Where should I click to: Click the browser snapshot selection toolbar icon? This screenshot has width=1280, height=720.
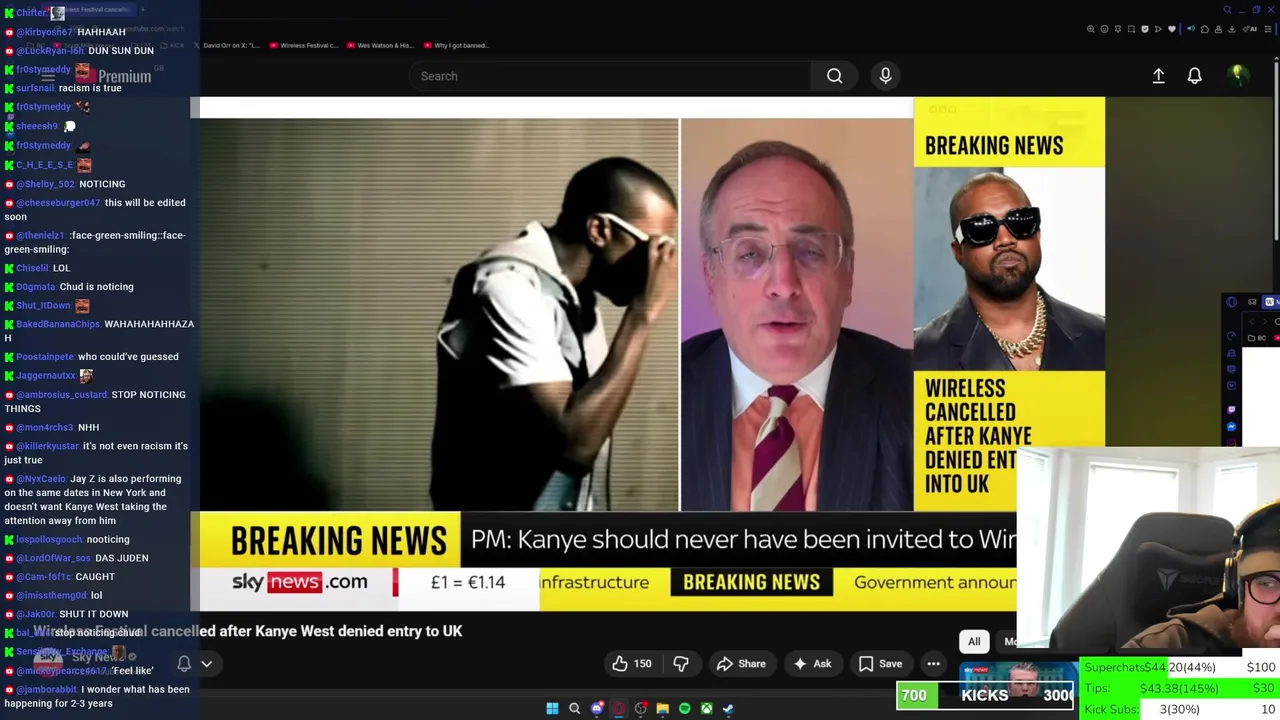click(1131, 29)
